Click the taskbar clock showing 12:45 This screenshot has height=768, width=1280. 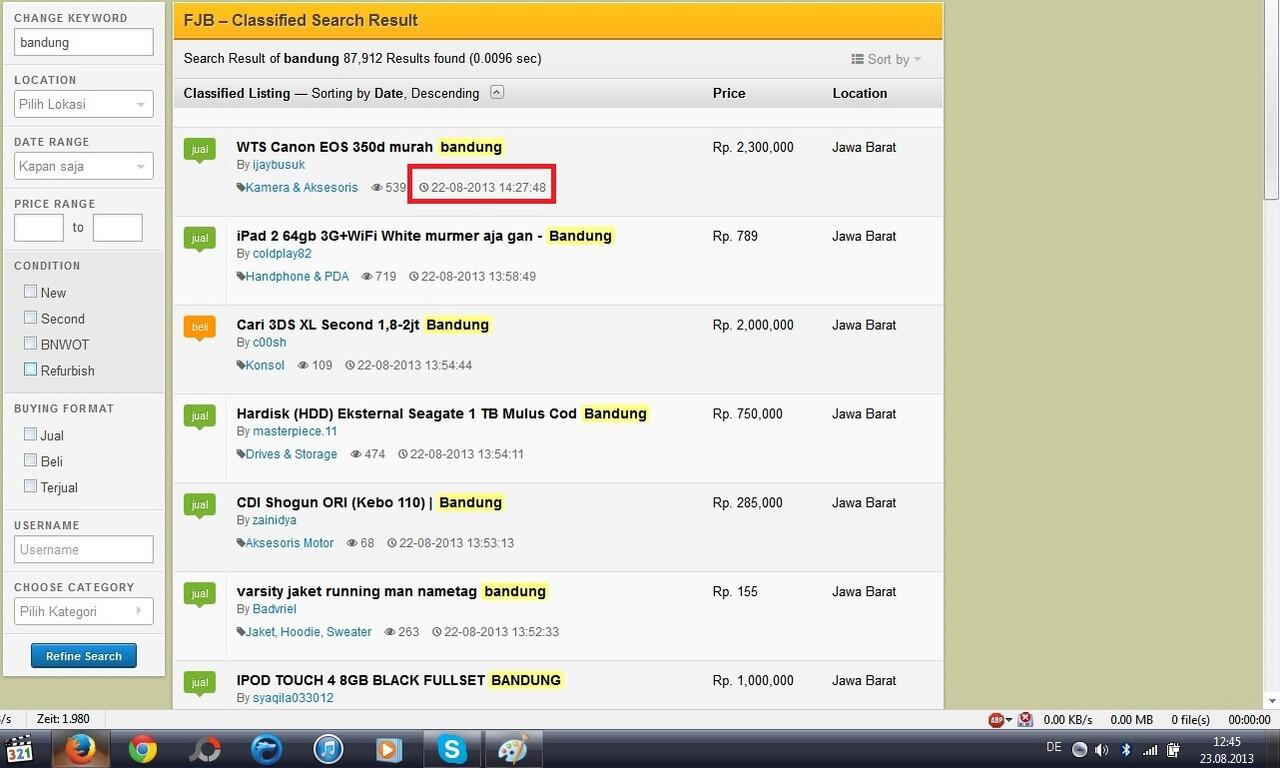click(x=1226, y=750)
